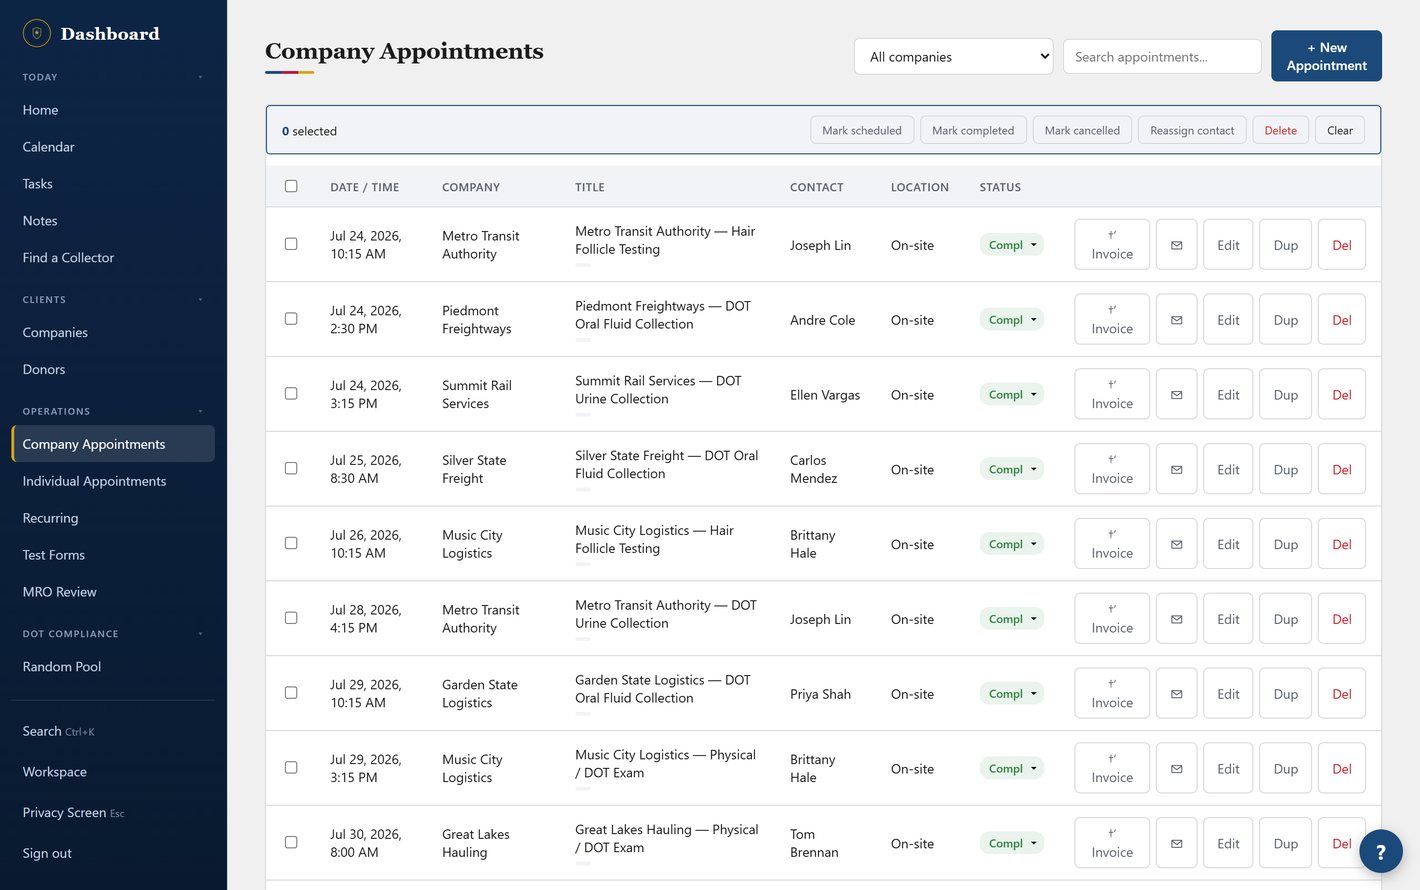Navigate to Donors in sidebar

point(113,369)
